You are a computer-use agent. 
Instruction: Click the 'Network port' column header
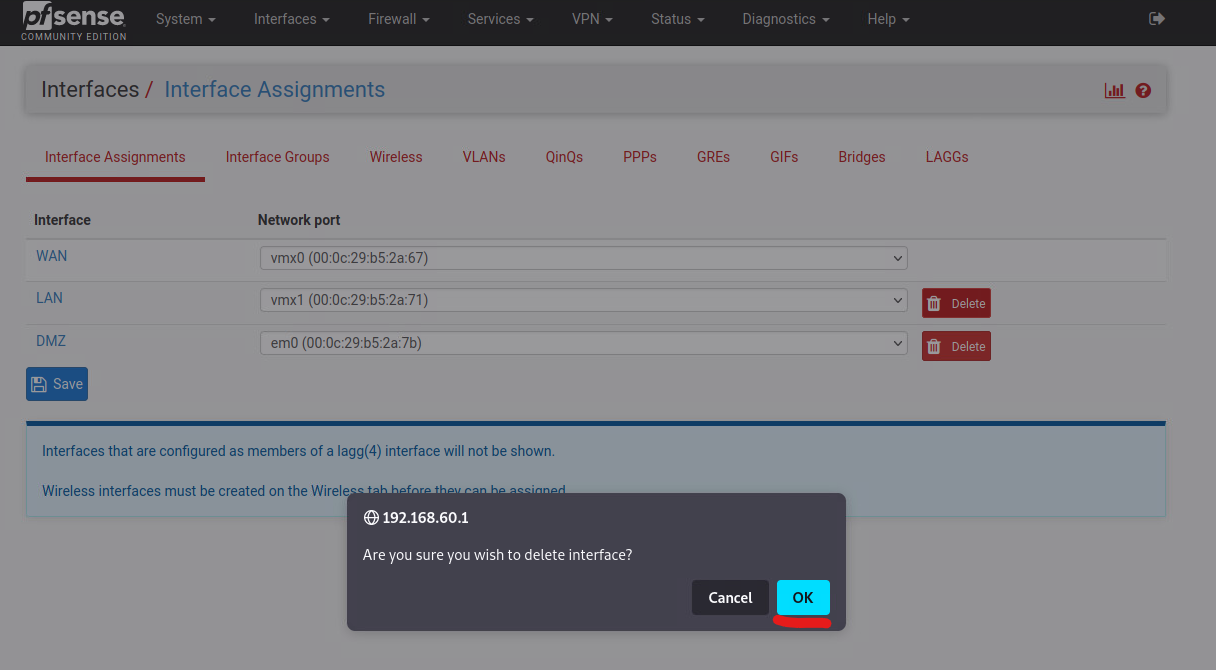tap(299, 220)
